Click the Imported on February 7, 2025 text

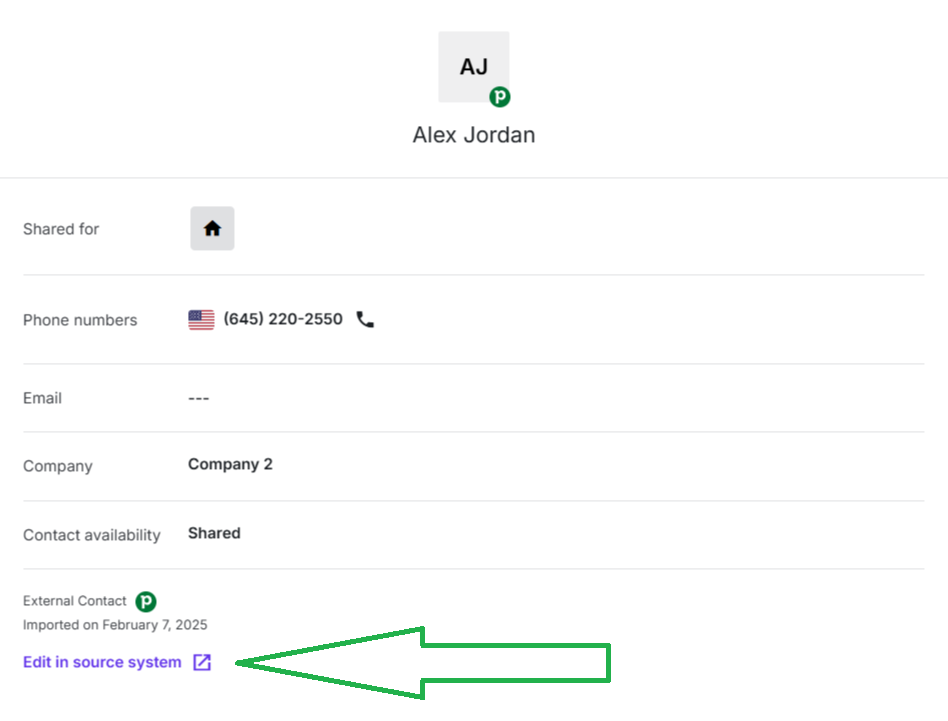point(115,625)
